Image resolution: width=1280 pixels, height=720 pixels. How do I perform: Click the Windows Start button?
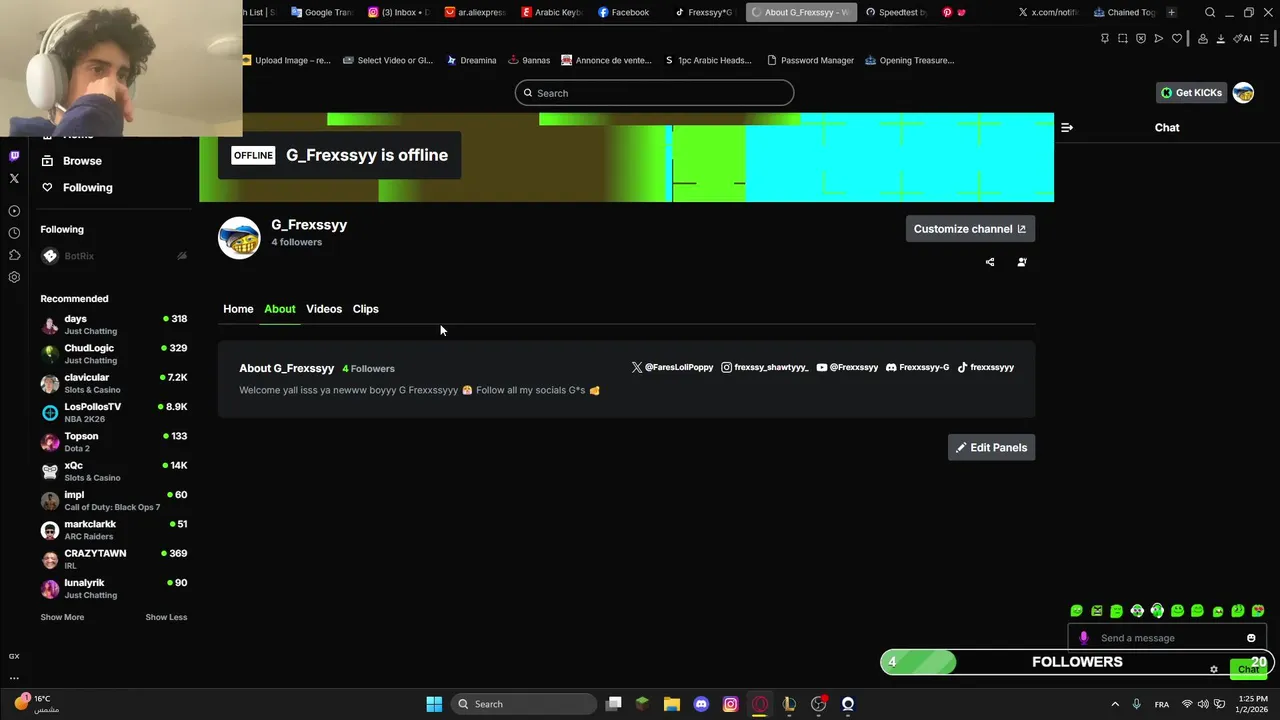point(434,704)
